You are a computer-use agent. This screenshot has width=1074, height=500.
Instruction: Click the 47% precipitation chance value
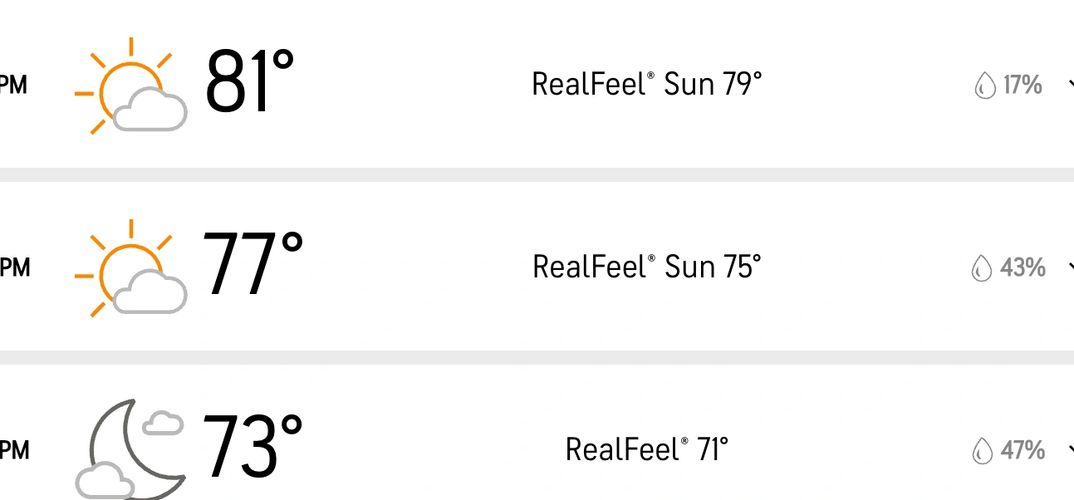(x=1023, y=451)
